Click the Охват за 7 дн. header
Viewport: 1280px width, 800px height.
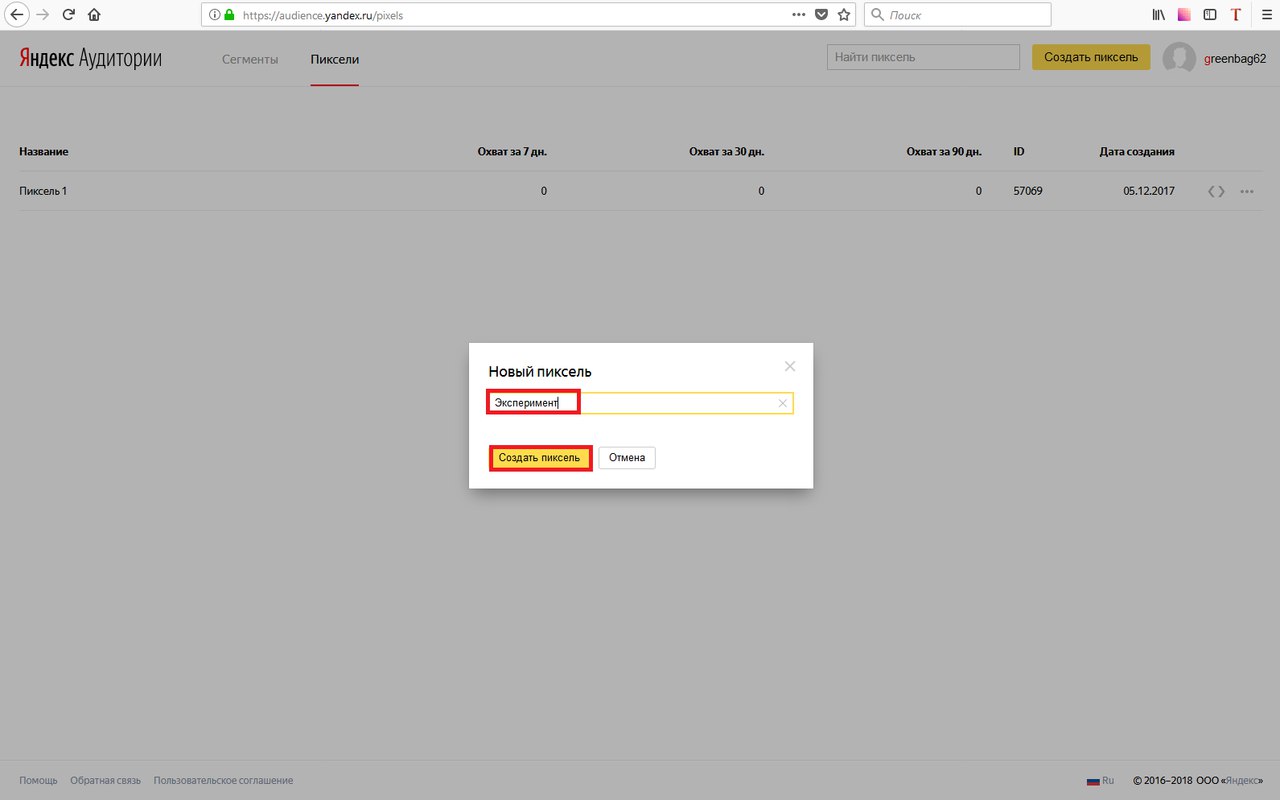(513, 152)
